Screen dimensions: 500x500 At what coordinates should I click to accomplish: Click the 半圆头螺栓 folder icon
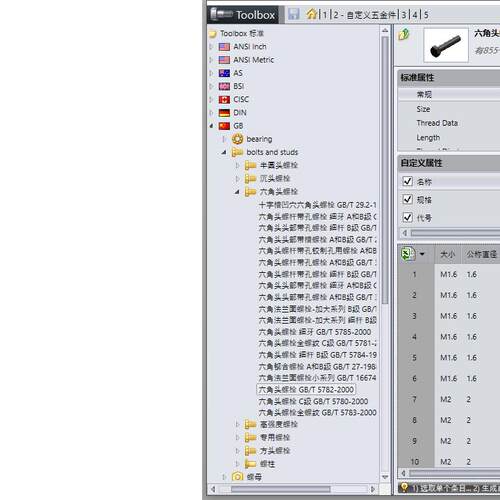(250, 165)
